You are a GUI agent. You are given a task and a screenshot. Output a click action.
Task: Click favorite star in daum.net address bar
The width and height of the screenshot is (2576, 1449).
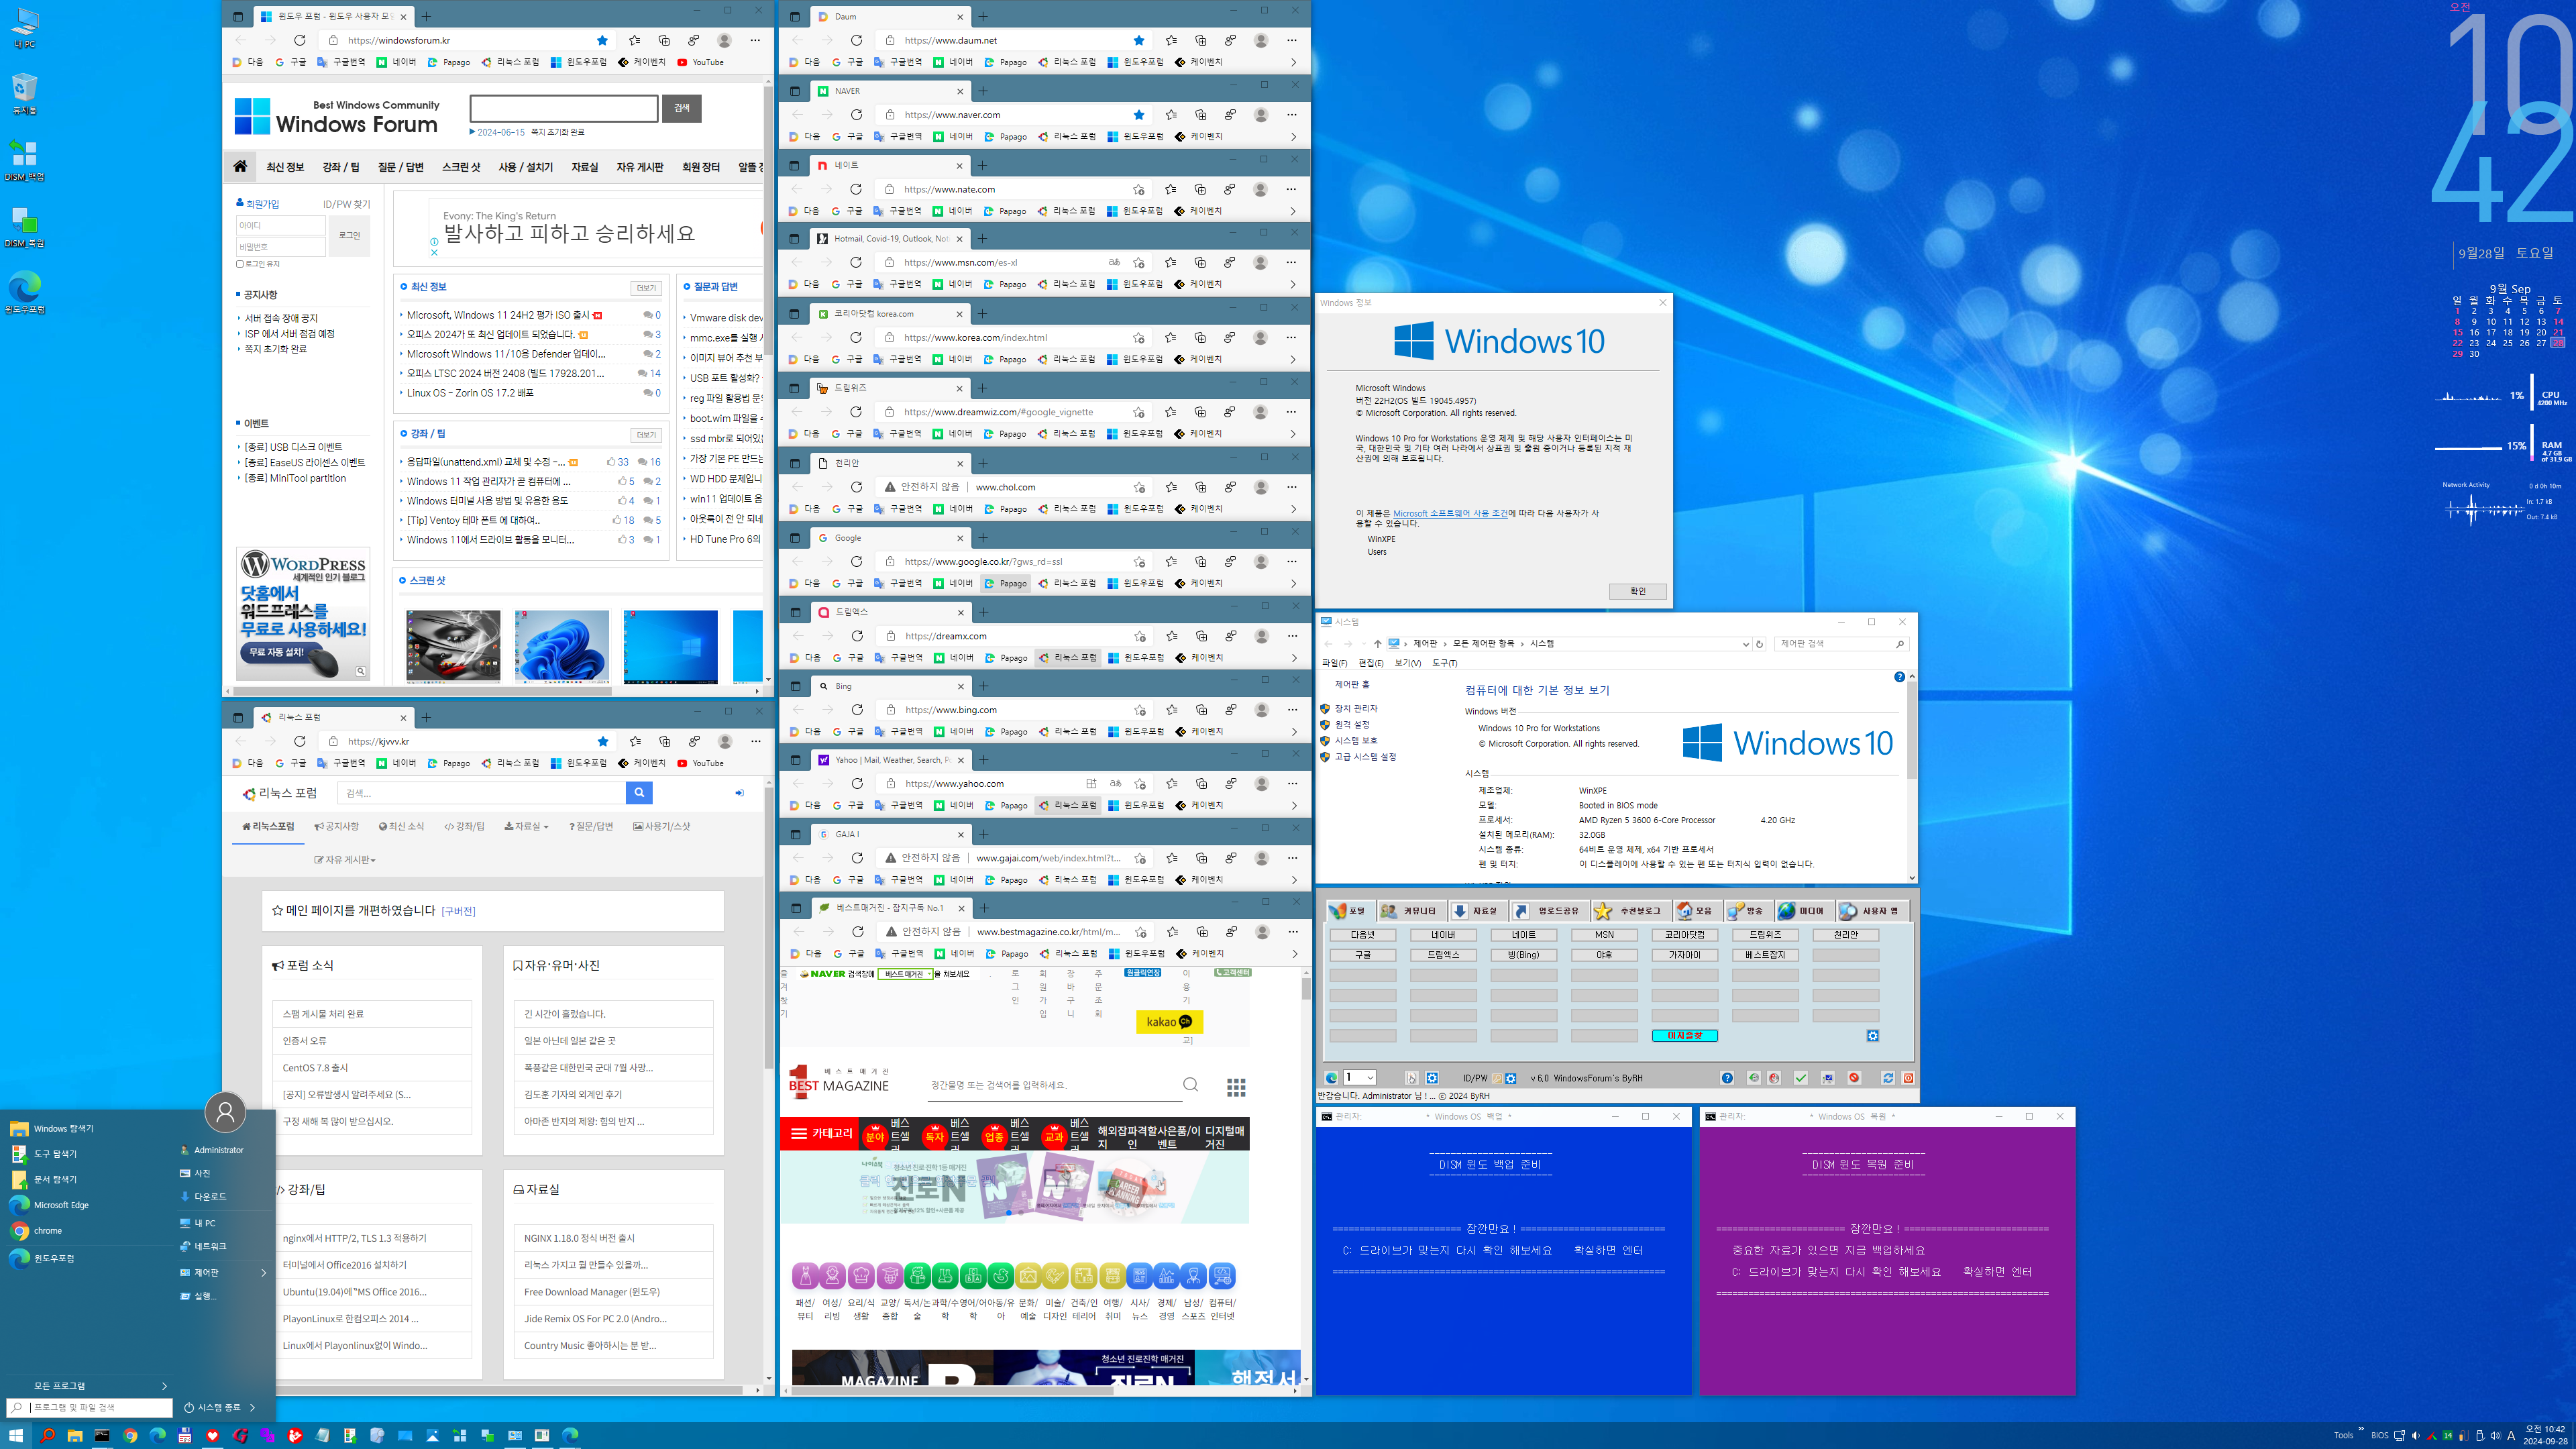[x=1139, y=40]
